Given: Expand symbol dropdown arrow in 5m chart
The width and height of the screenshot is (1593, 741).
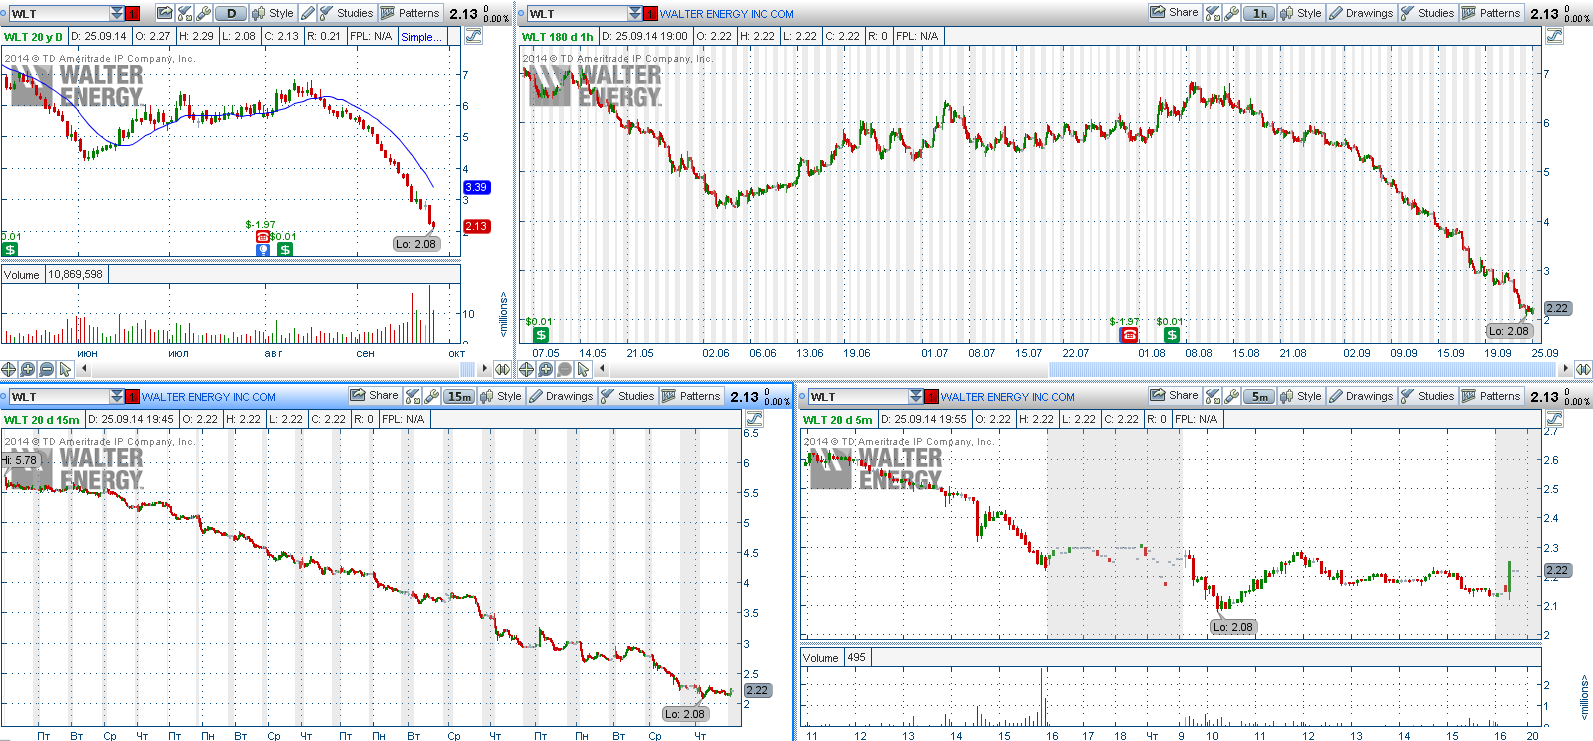Looking at the screenshot, I should pos(916,397).
